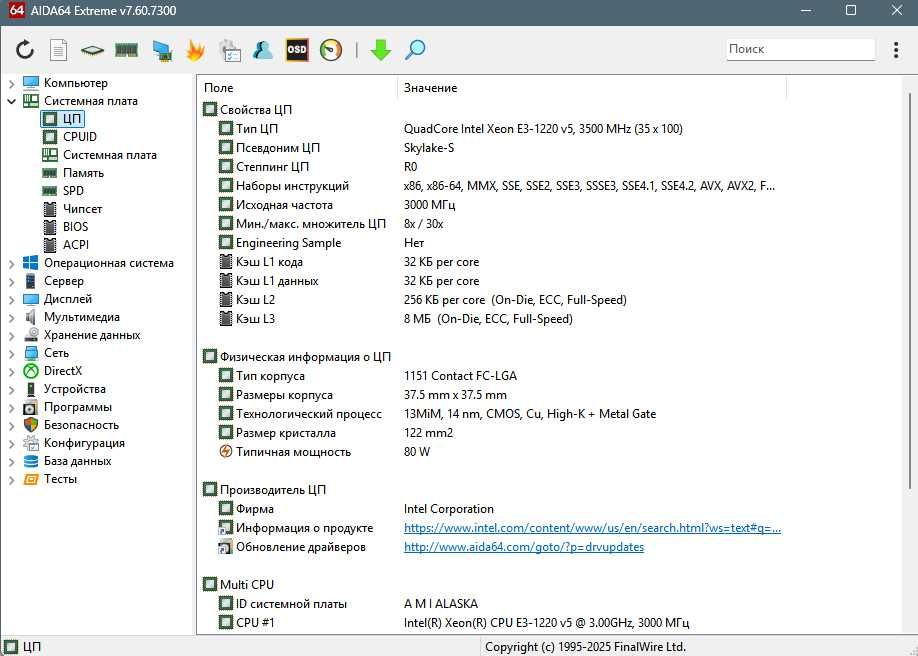The width and height of the screenshot is (918, 656).
Task: Click the Конфигурация tree icon
Action: [x=31, y=443]
